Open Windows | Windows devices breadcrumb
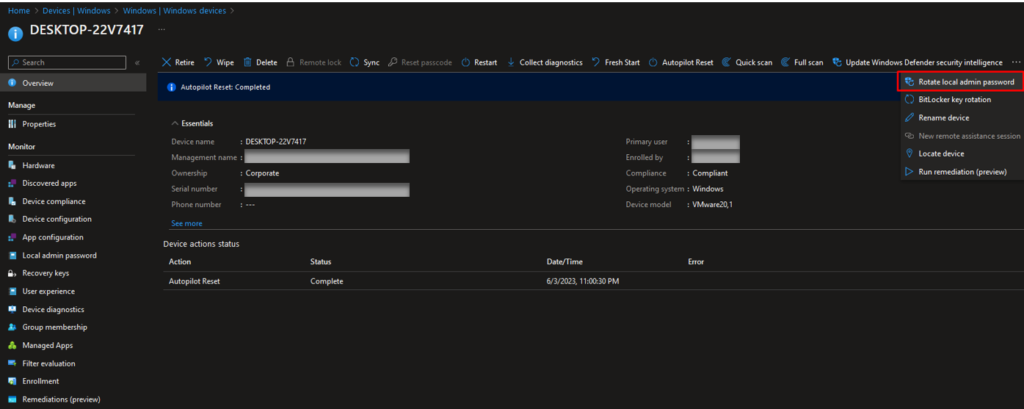Viewport: 1024px width, 409px height. pos(172,10)
